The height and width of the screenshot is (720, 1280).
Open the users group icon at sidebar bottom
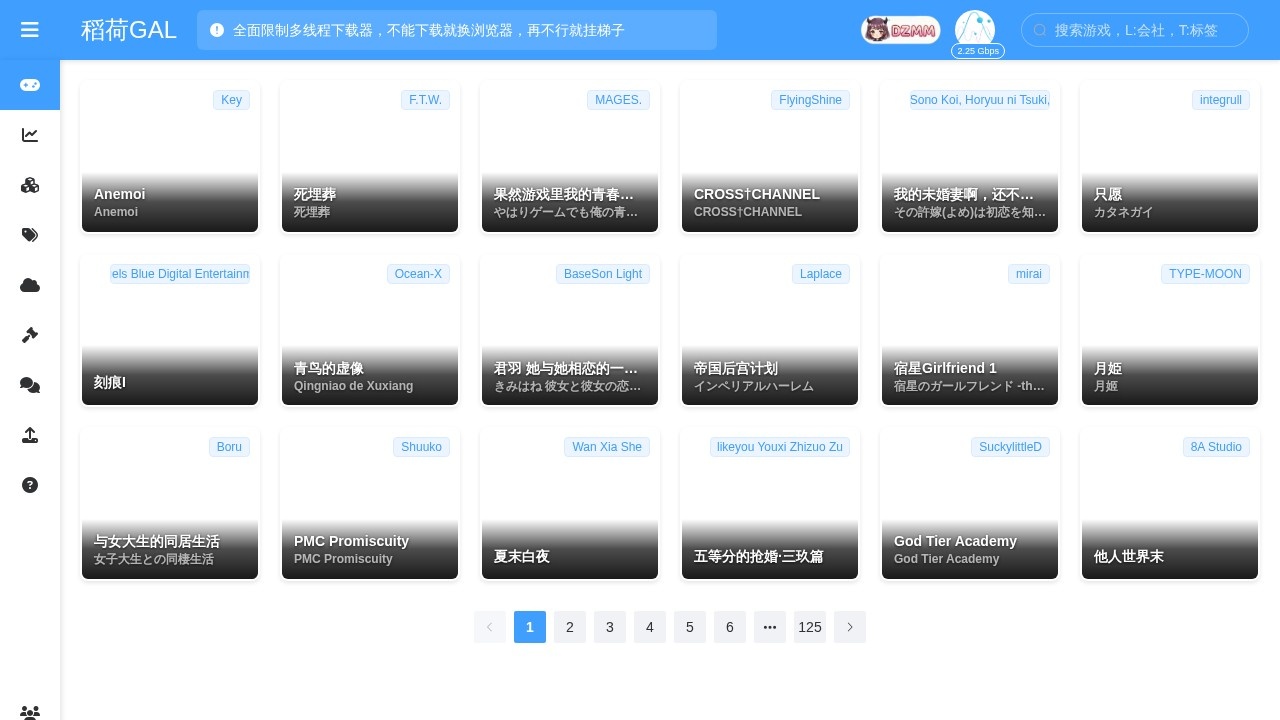click(30, 712)
